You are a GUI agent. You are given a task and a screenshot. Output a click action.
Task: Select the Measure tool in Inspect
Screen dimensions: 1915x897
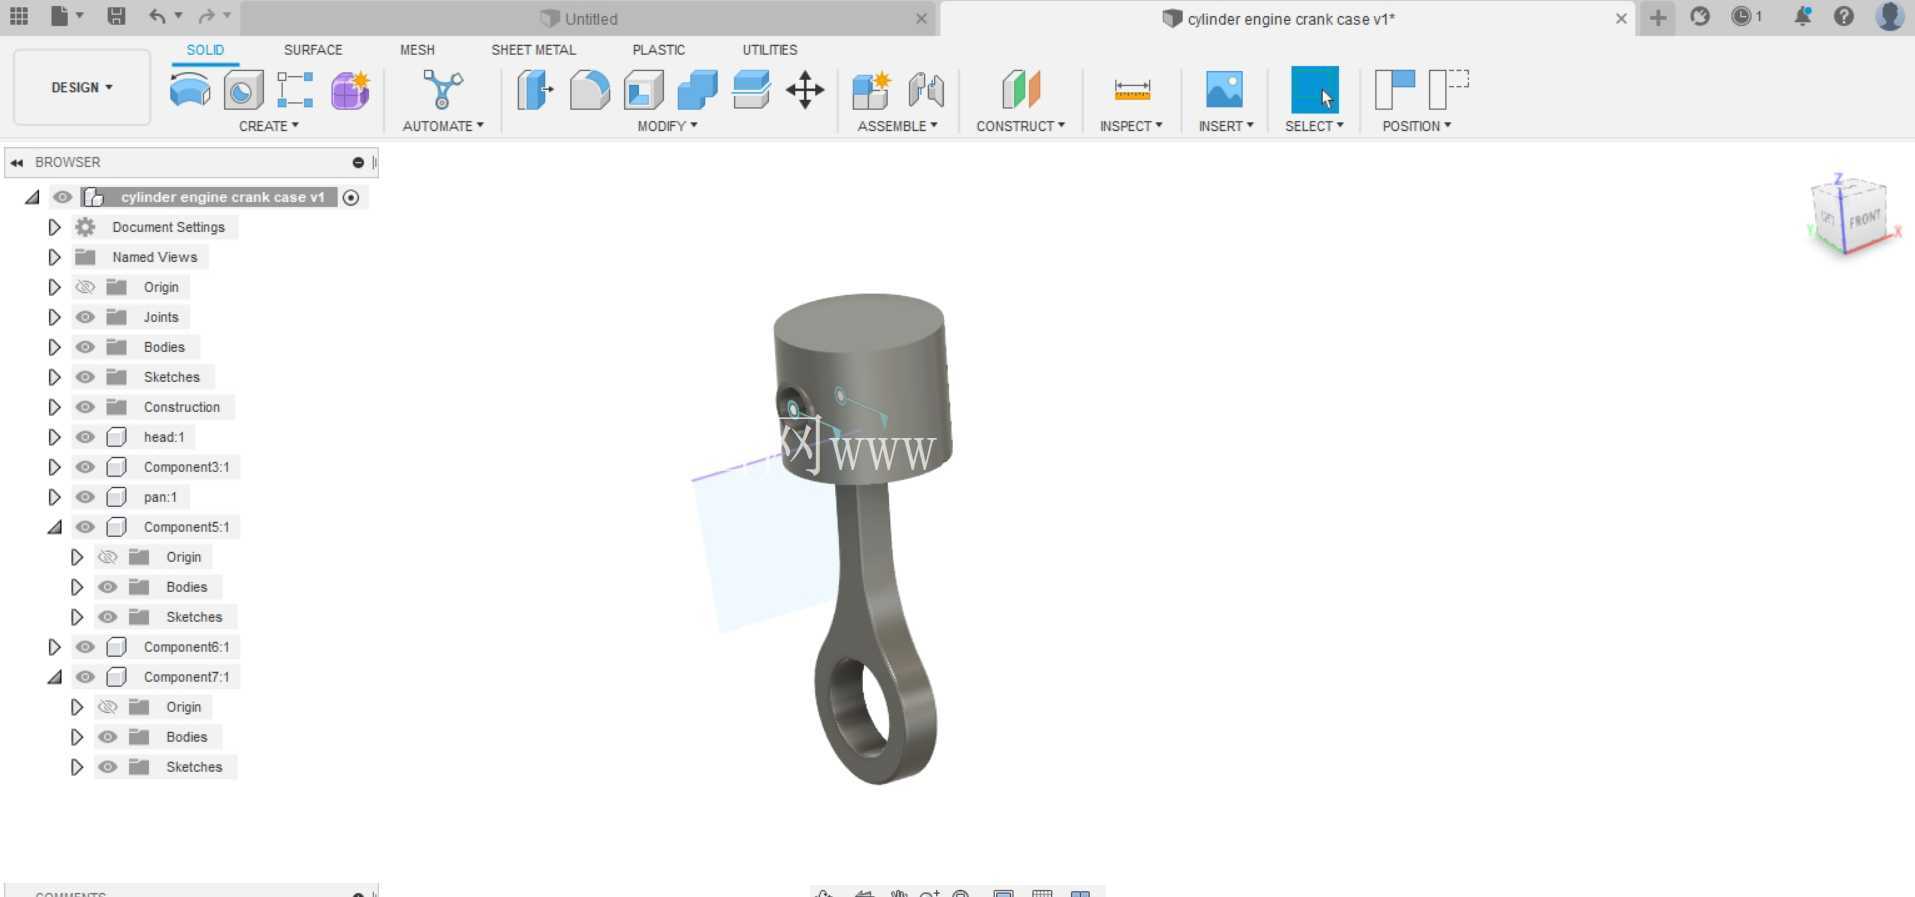point(1132,90)
